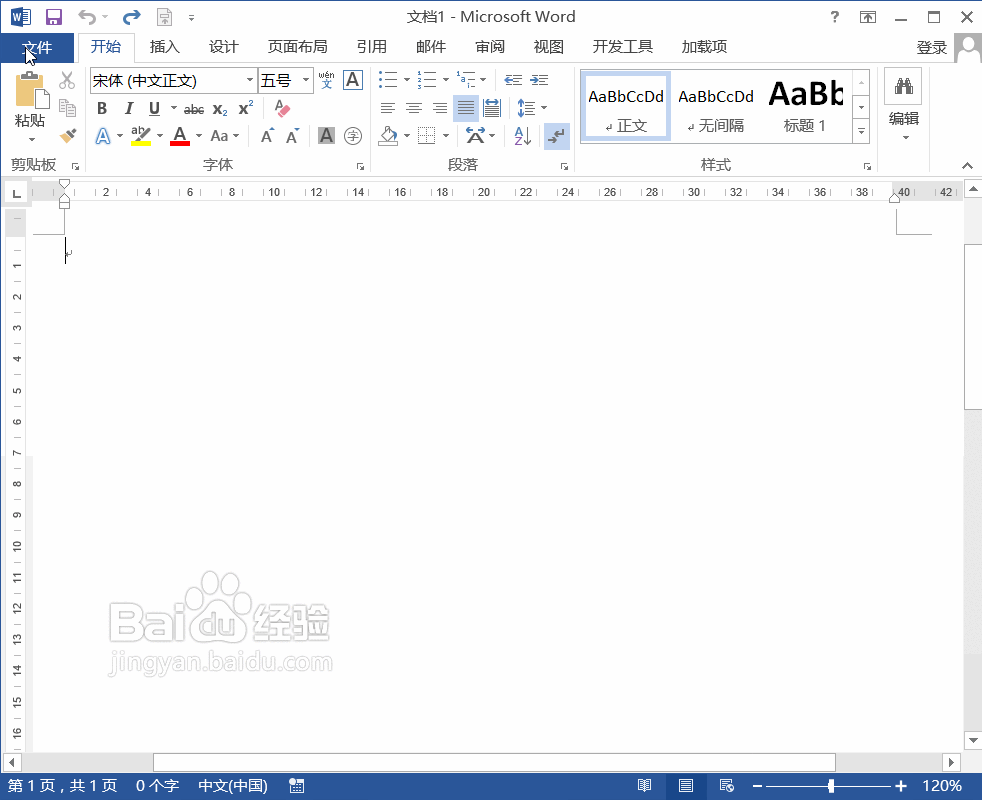Click the Cut scissors icon
Viewport: 982px width, 800px height.
tap(67, 80)
